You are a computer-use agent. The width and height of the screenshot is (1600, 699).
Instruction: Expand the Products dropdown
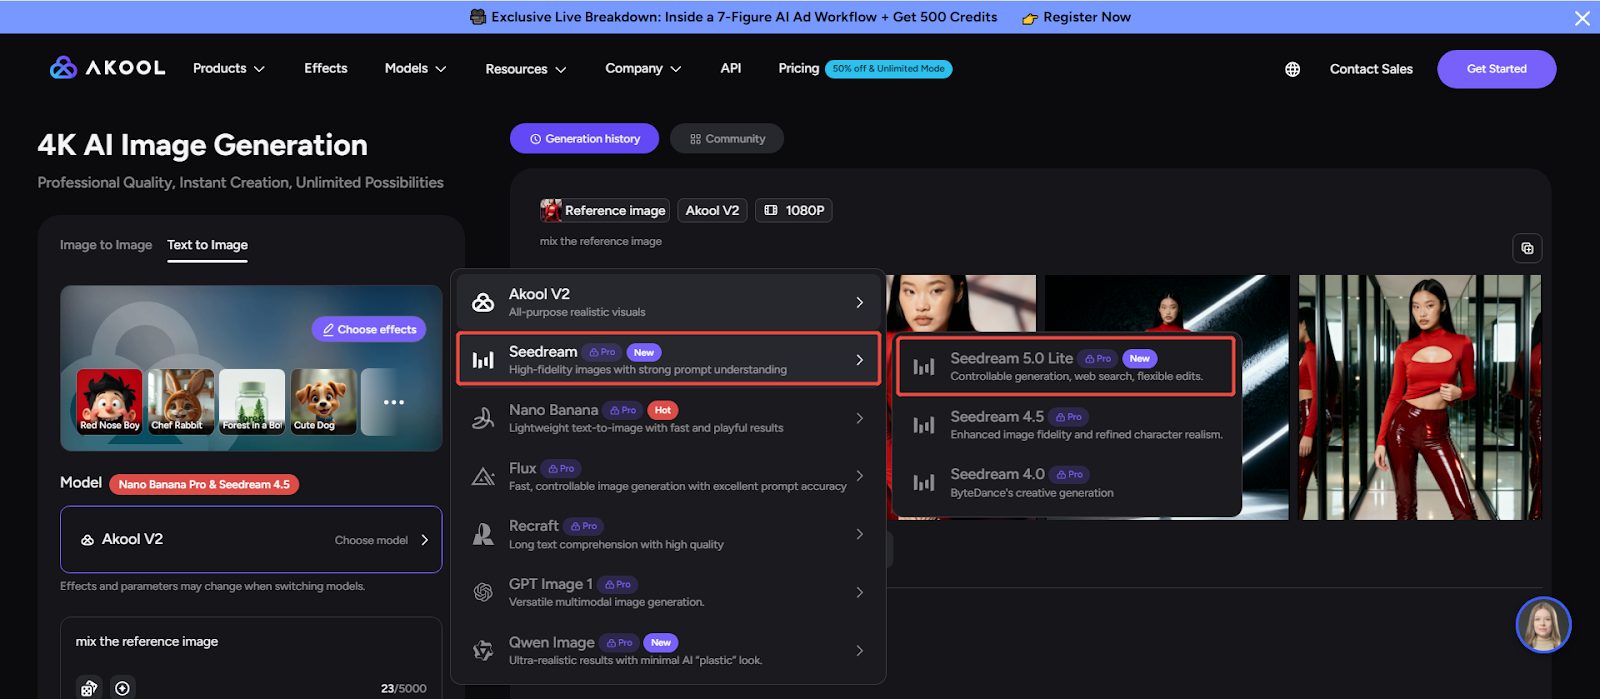(229, 68)
